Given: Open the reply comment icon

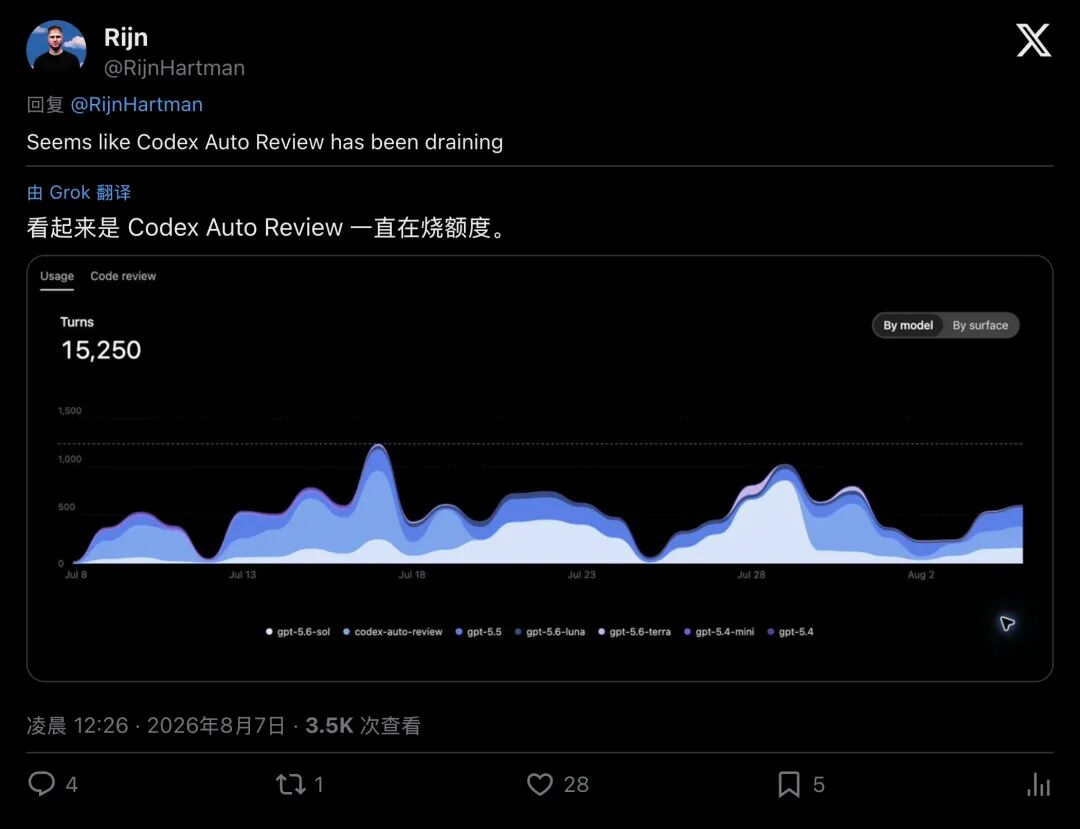Looking at the screenshot, I should 41,784.
